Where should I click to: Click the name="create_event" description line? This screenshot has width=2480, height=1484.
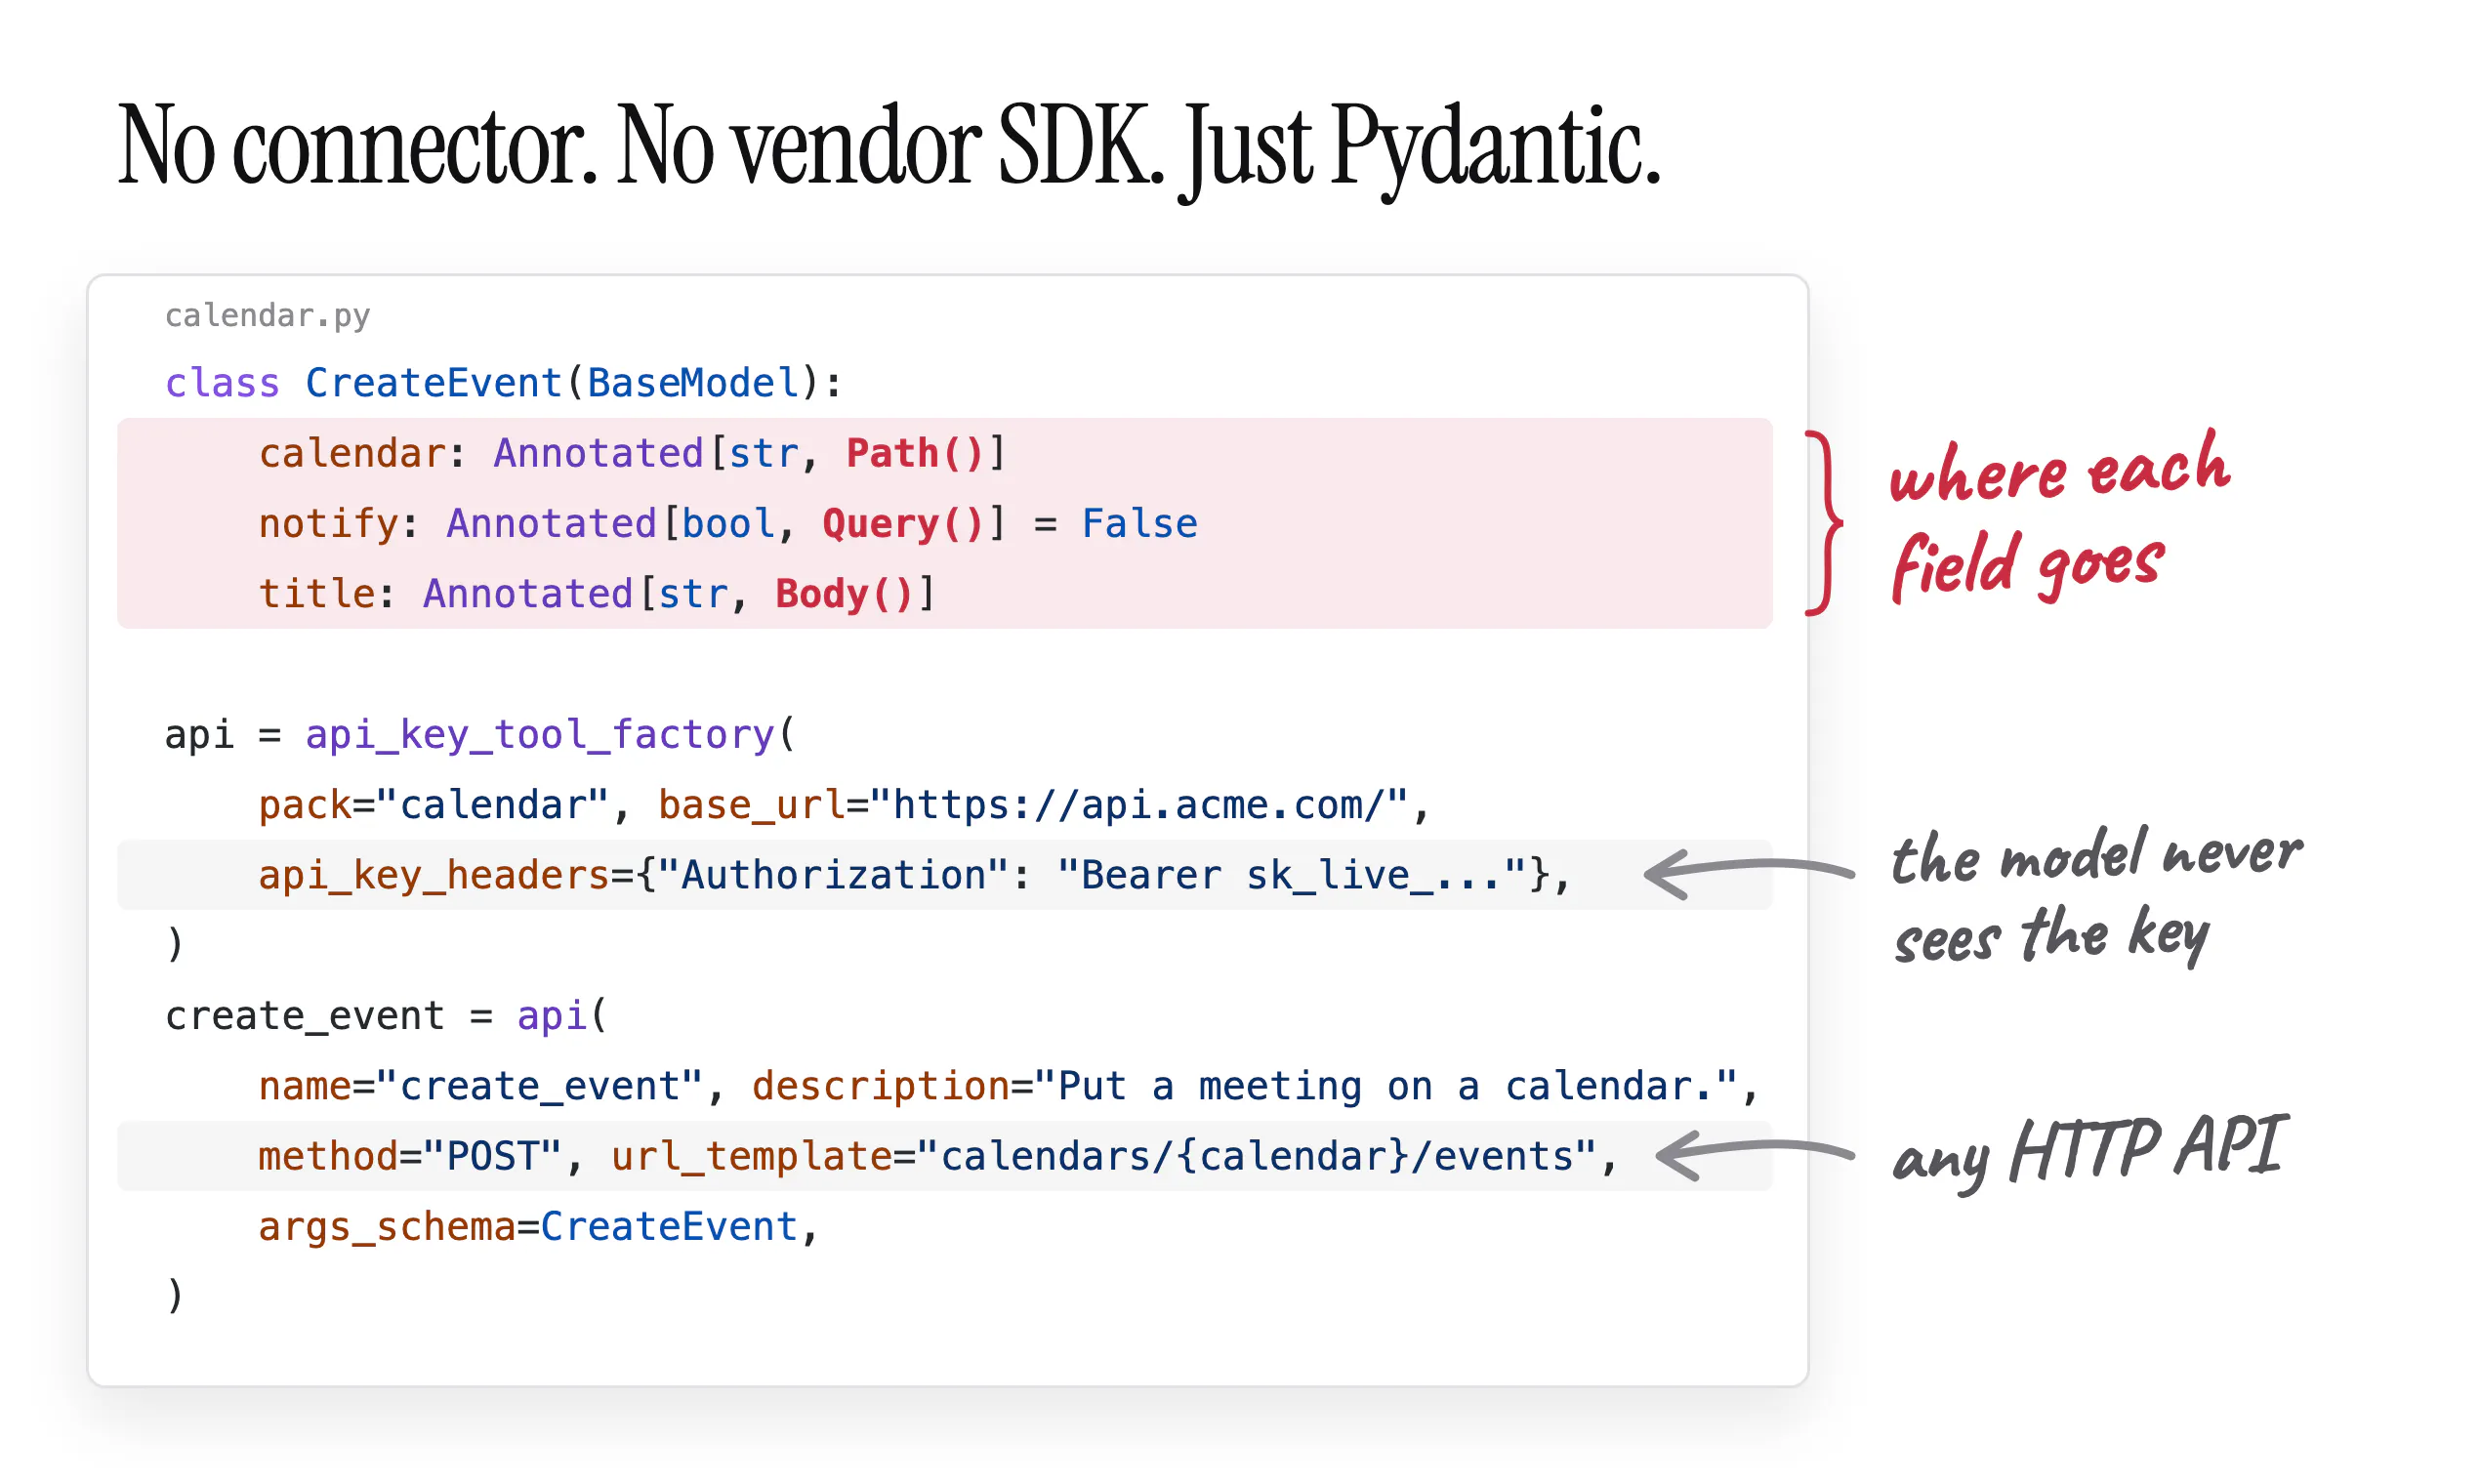1008,1086
